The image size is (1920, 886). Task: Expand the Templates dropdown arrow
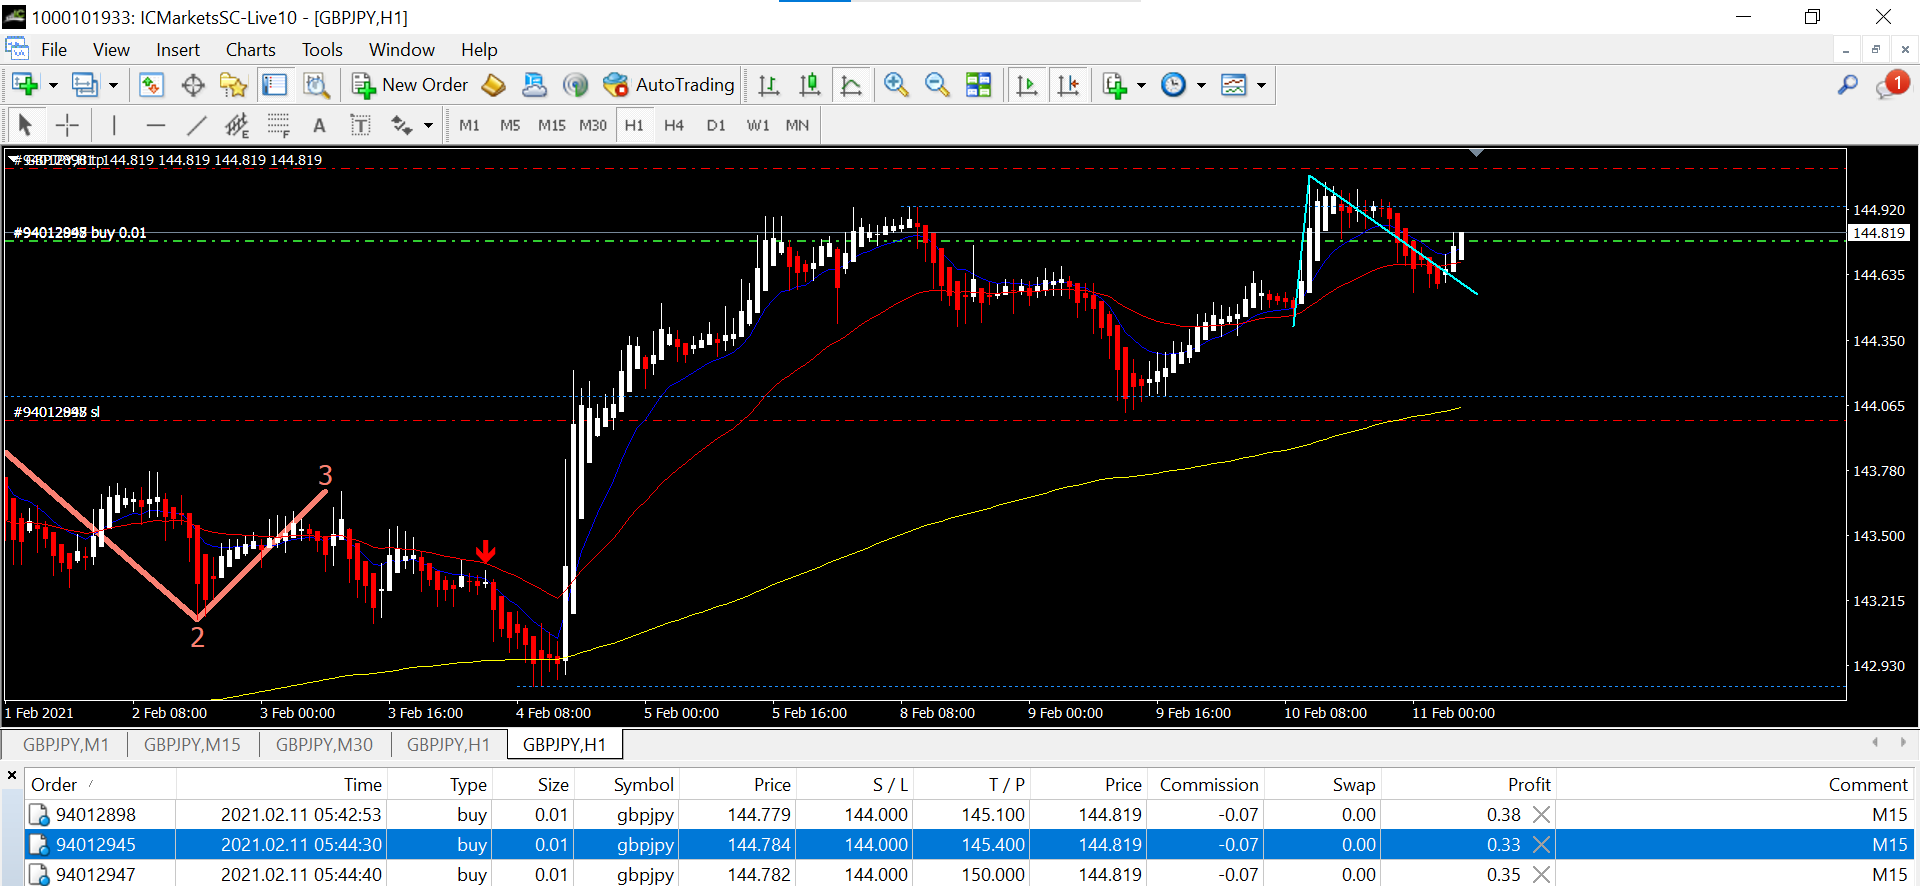tap(1261, 85)
